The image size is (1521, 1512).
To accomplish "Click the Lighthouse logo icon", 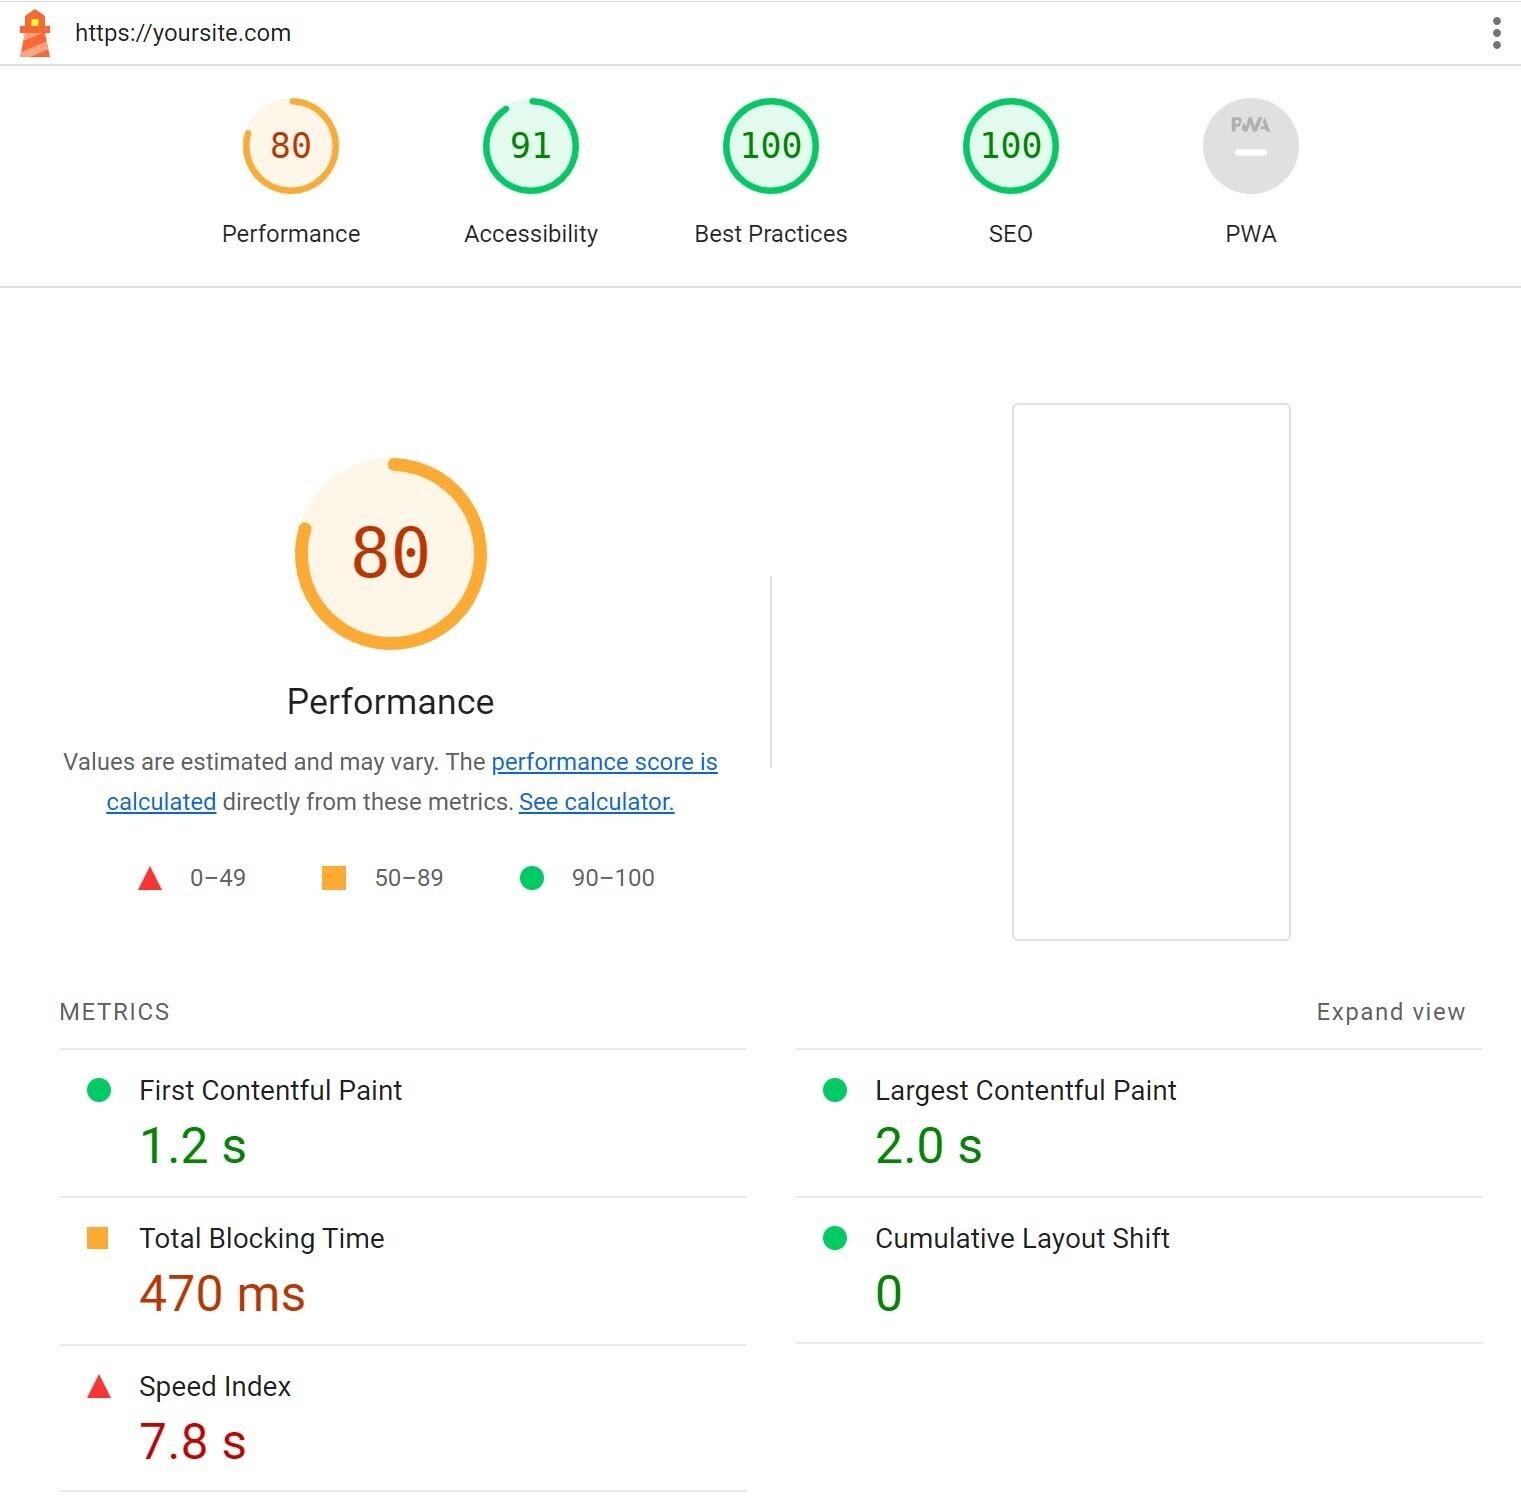I will [x=34, y=33].
